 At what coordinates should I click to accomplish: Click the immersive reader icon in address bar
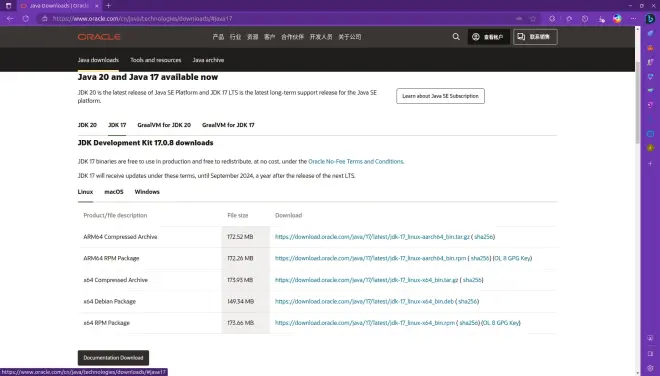[519, 19]
